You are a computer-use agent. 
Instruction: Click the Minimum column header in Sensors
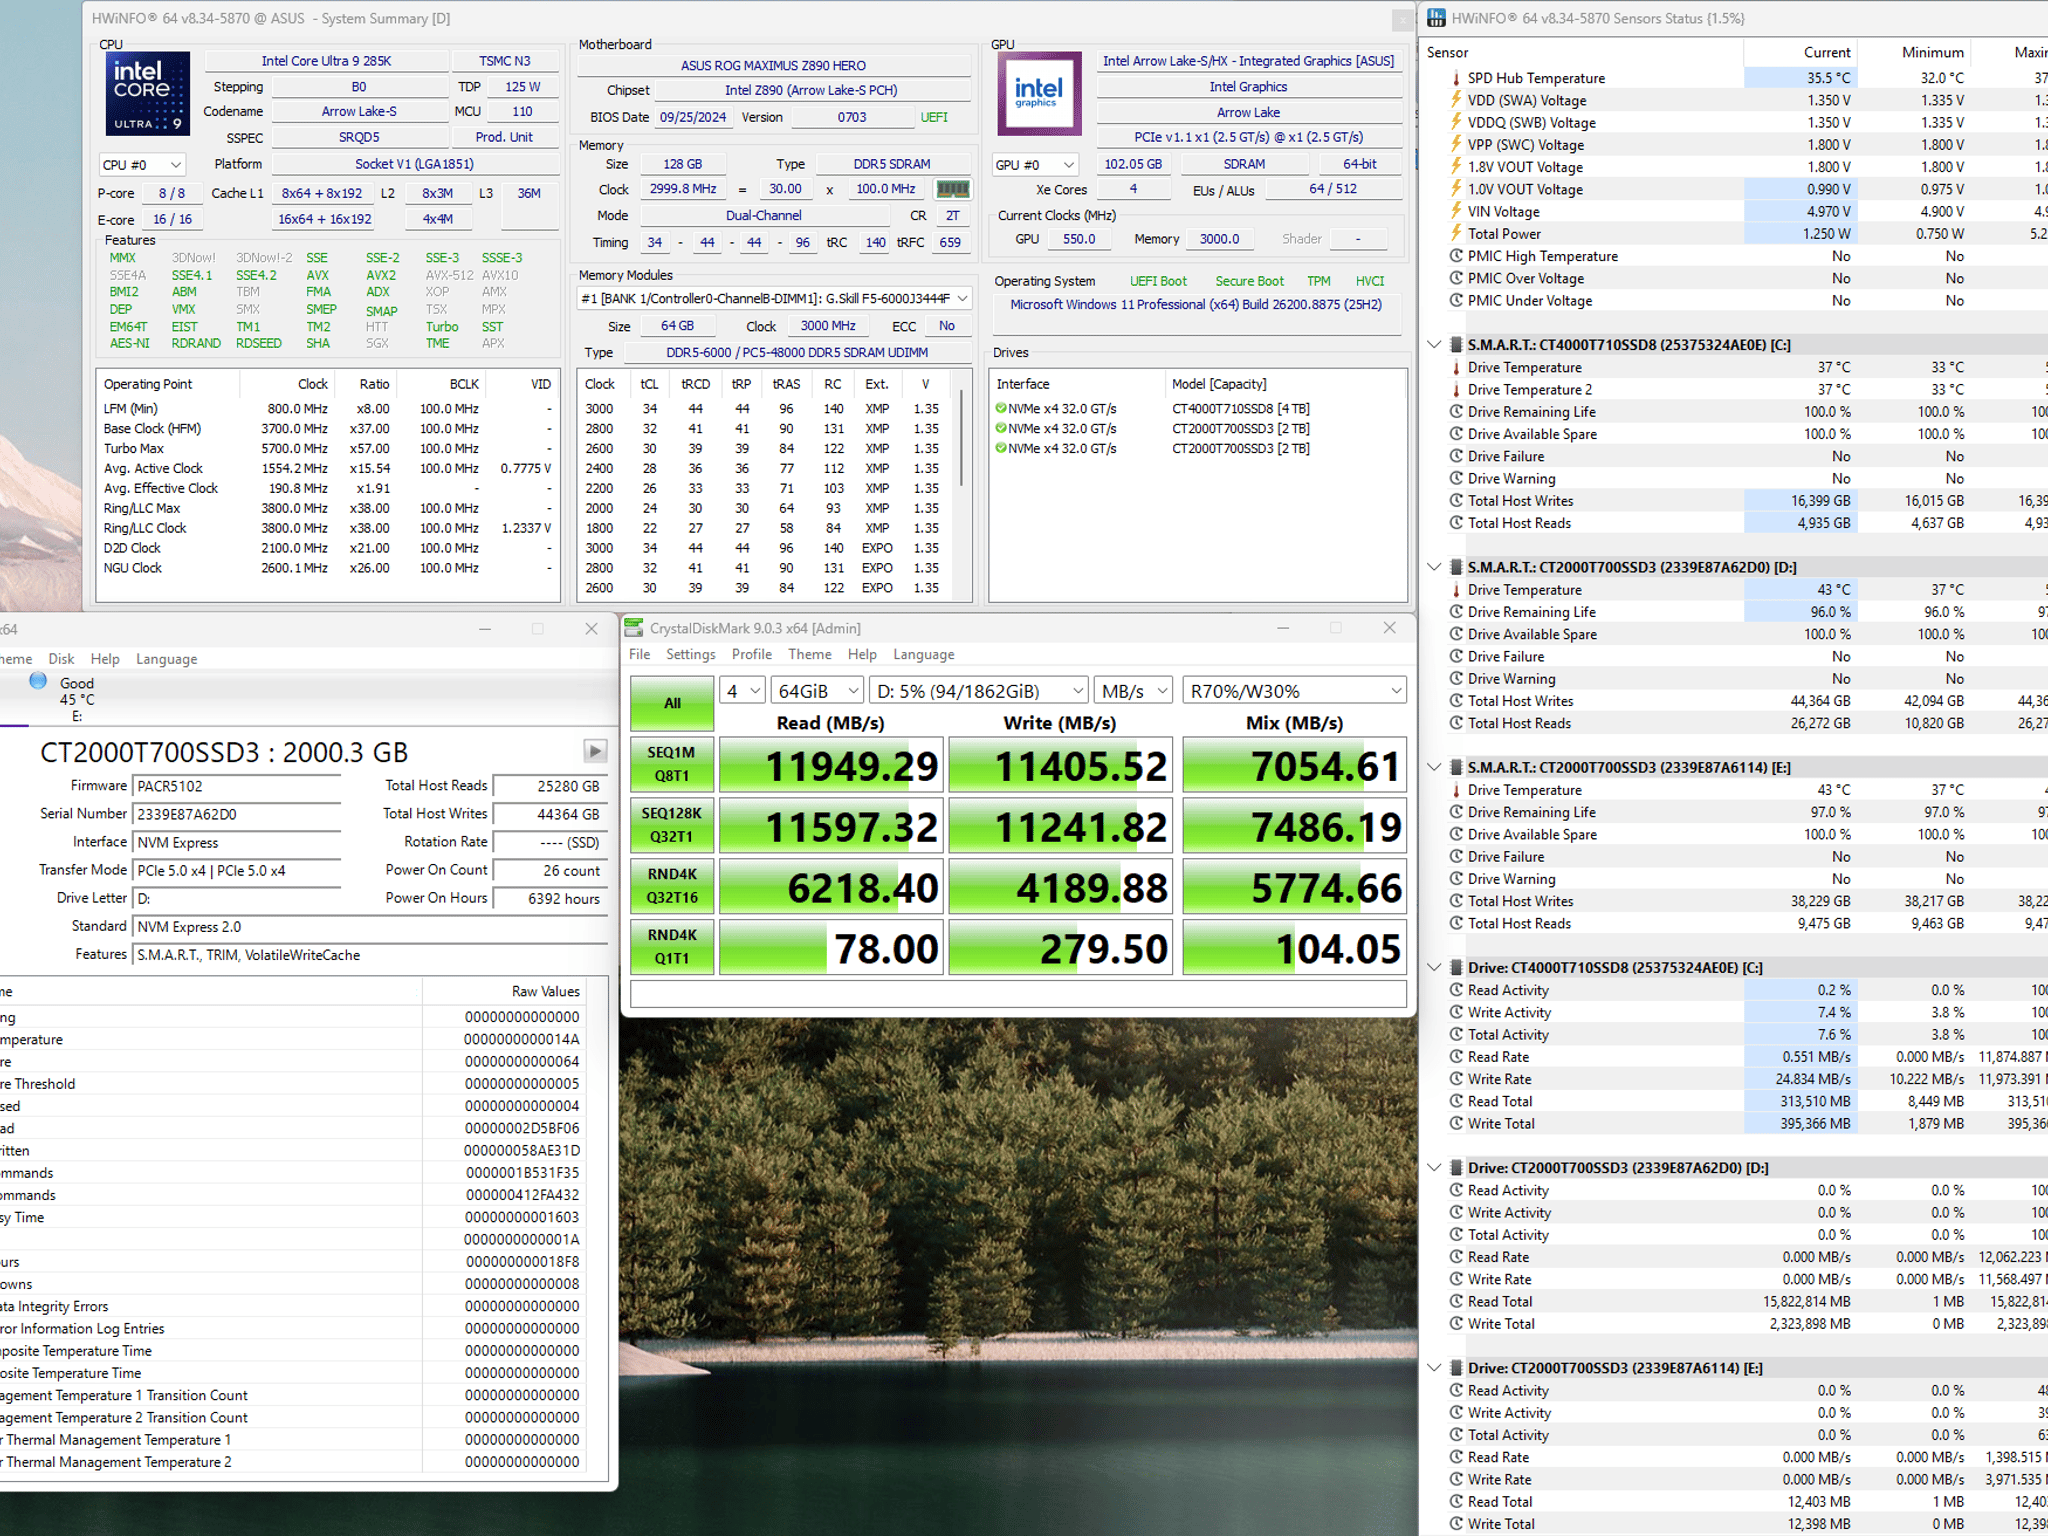1914,52
